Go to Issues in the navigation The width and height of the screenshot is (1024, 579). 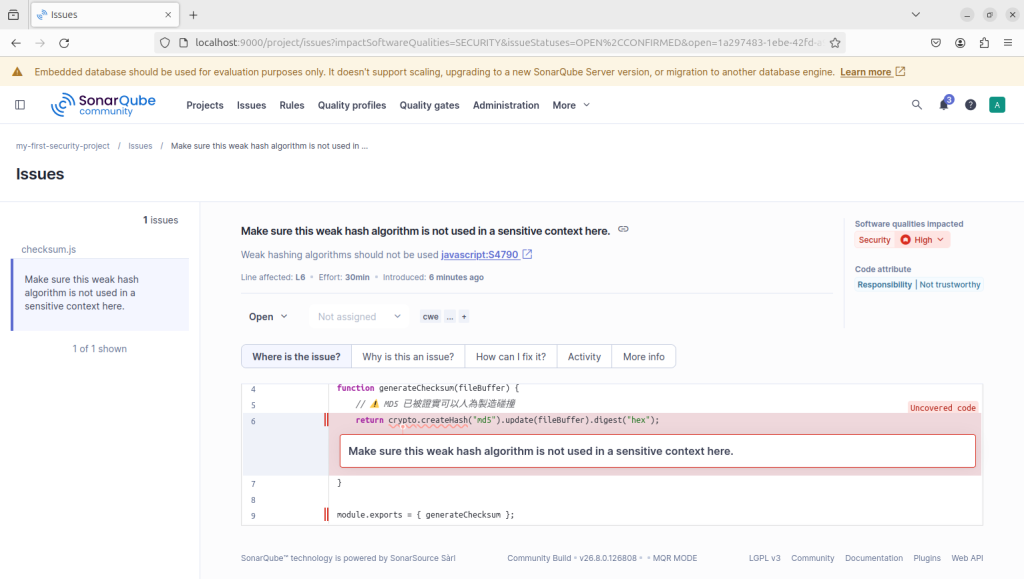coord(251,105)
